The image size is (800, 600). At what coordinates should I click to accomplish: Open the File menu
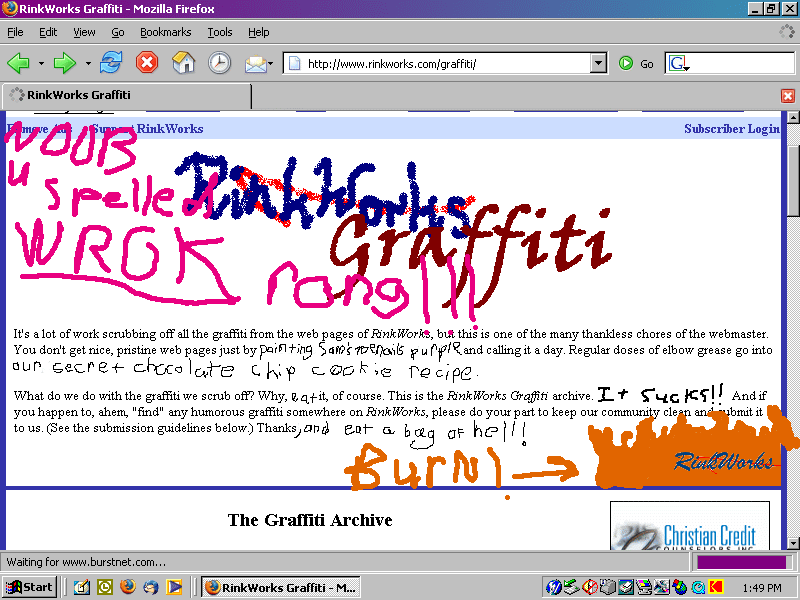15,32
